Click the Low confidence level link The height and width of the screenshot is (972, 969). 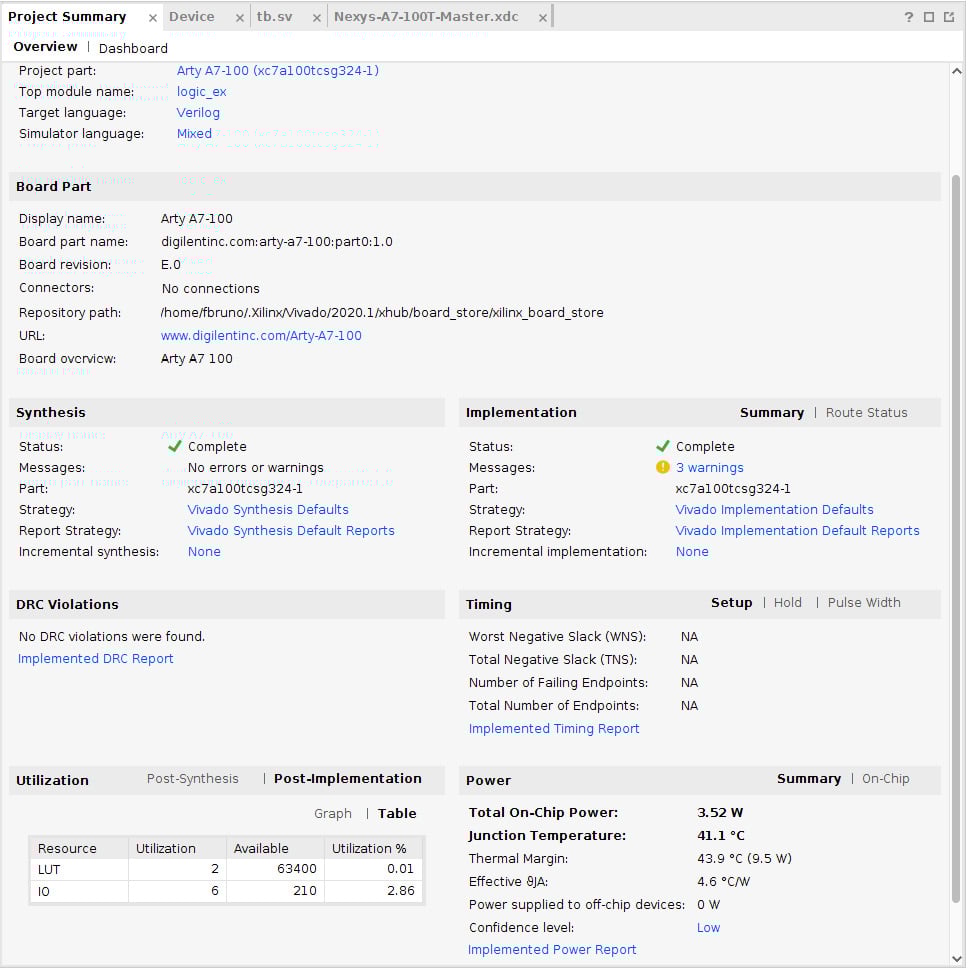708,929
